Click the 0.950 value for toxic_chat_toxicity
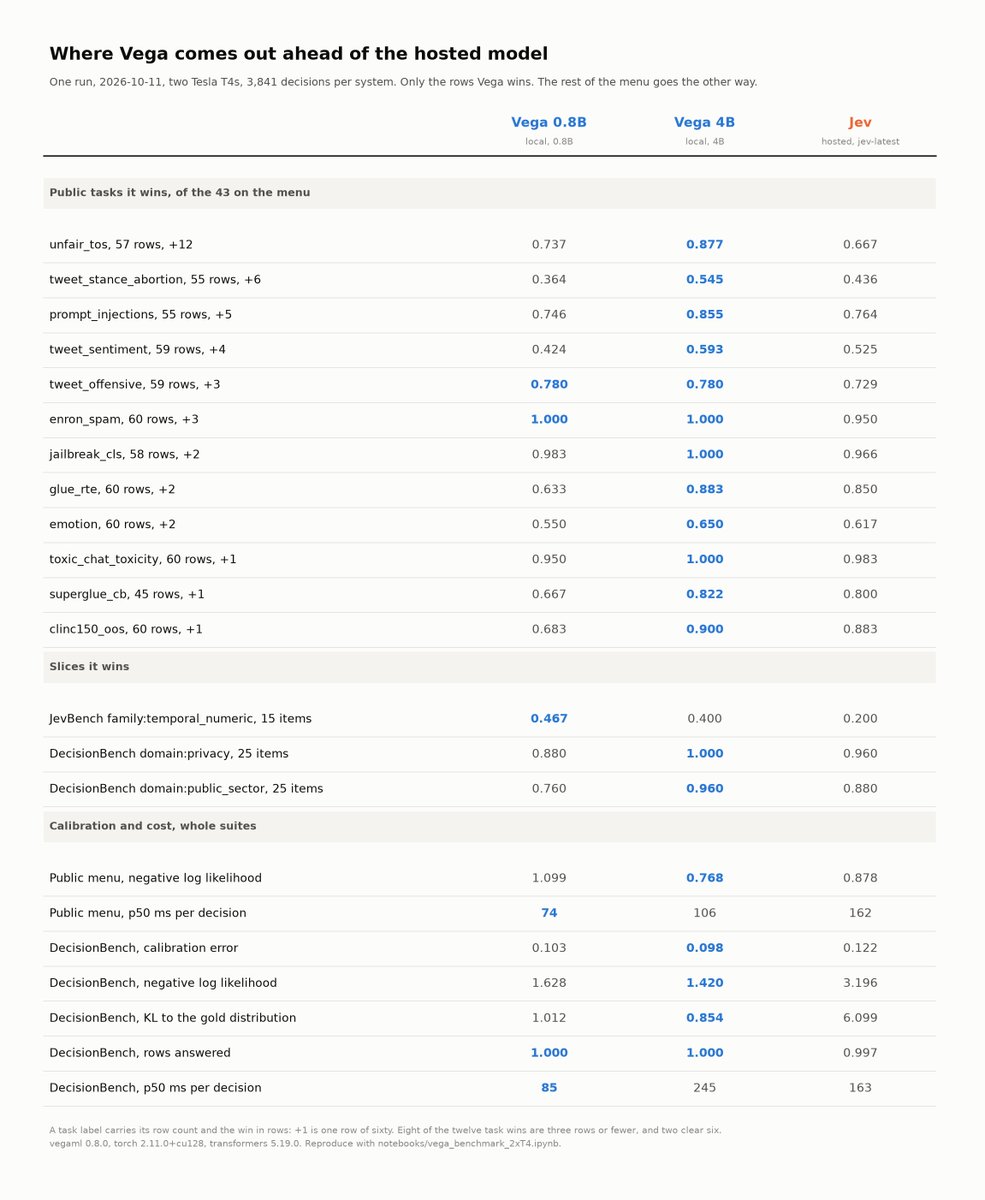The height and width of the screenshot is (1200, 985). [x=549, y=560]
